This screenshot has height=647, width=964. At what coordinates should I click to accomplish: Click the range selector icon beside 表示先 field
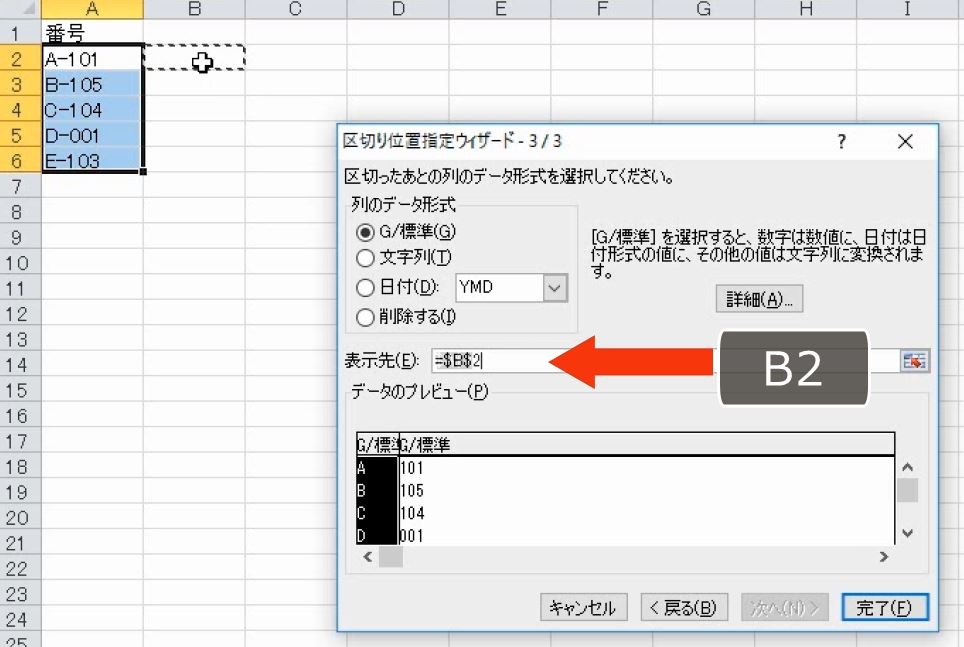(x=915, y=363)
